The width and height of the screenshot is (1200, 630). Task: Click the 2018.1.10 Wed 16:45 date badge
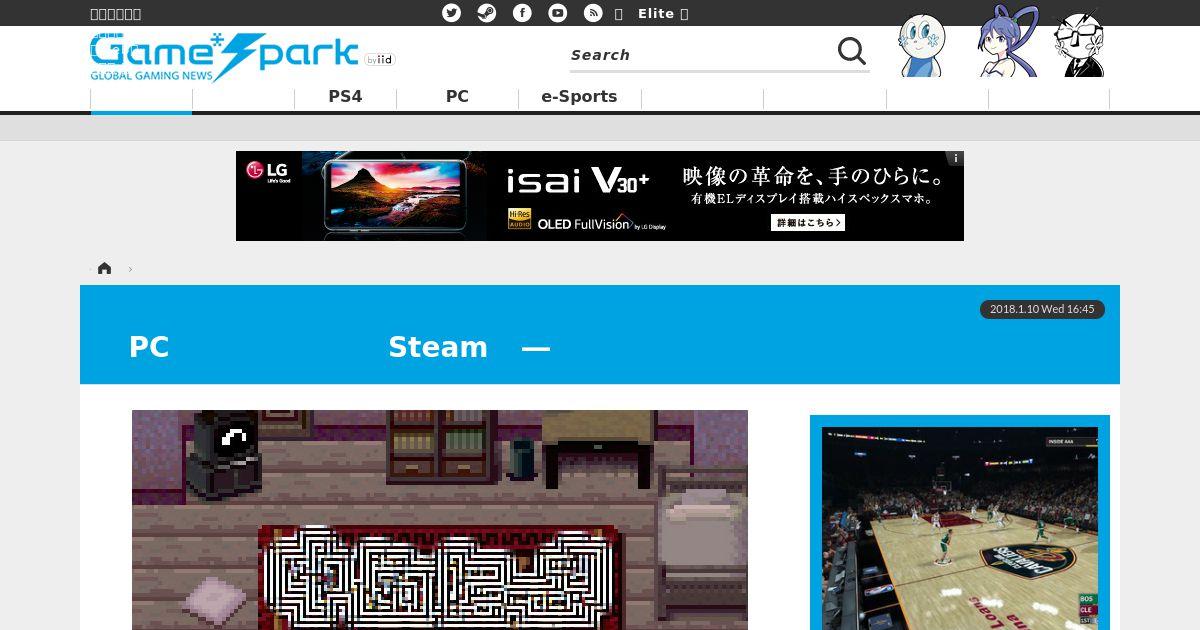[x=1042, y=309]
